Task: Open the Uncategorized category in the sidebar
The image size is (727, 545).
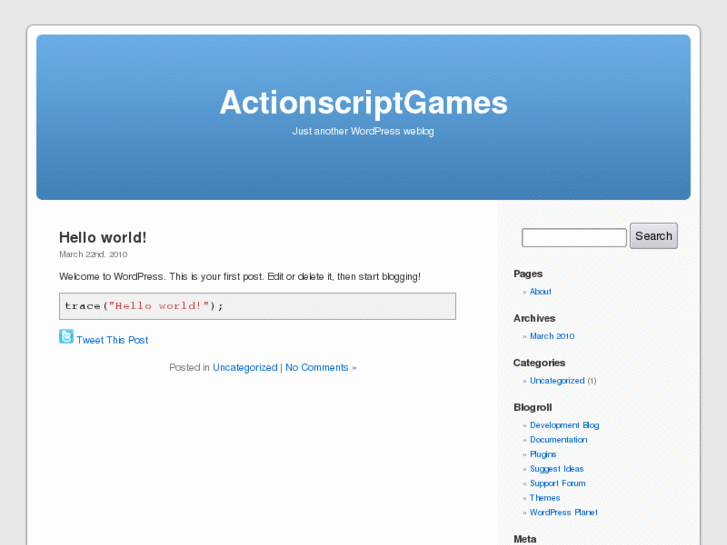Action: coord(557,381)
